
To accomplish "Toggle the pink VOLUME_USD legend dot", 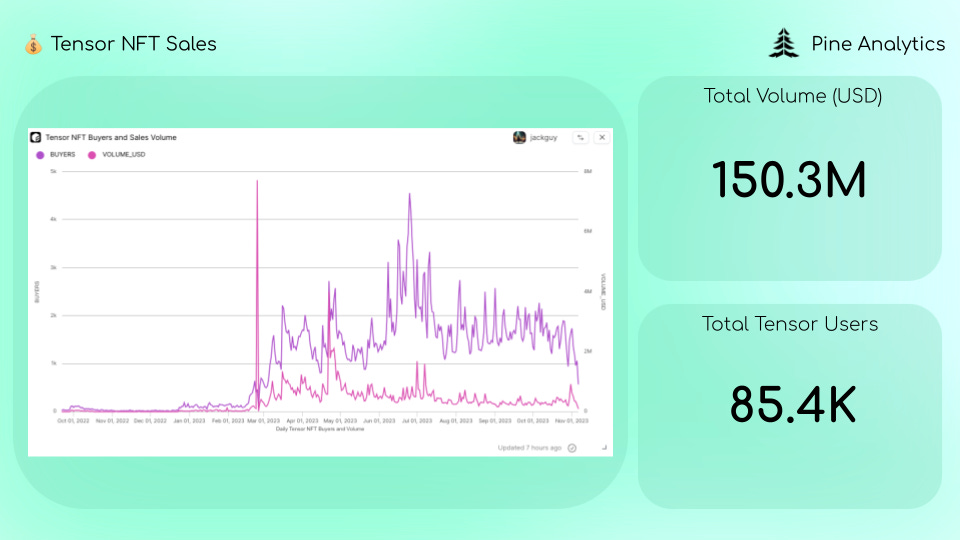I will [92, 155].
